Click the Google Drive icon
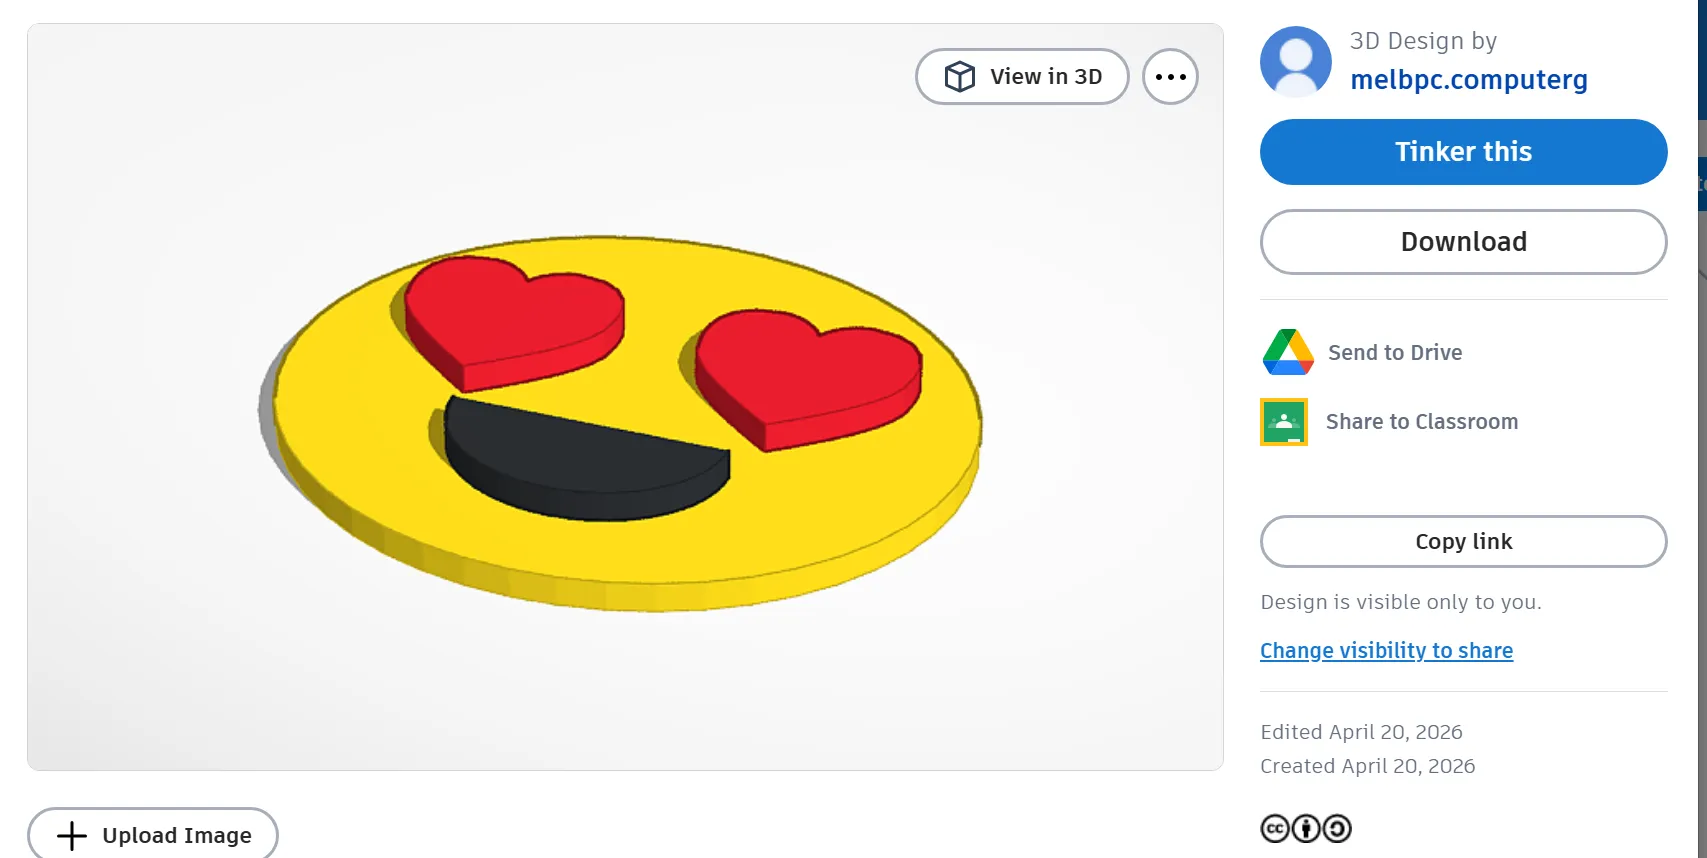The width and height of the screenshot is (1707, 858). point(1287,352)
